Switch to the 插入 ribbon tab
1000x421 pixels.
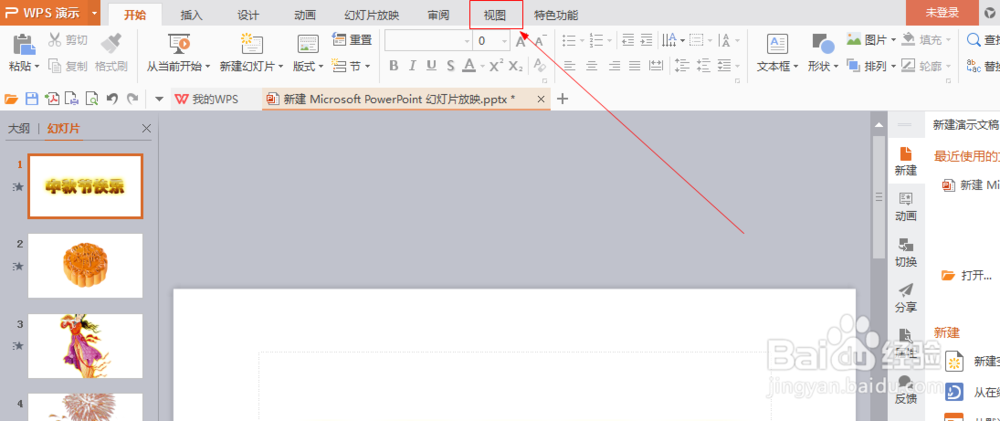coord(191,15)
